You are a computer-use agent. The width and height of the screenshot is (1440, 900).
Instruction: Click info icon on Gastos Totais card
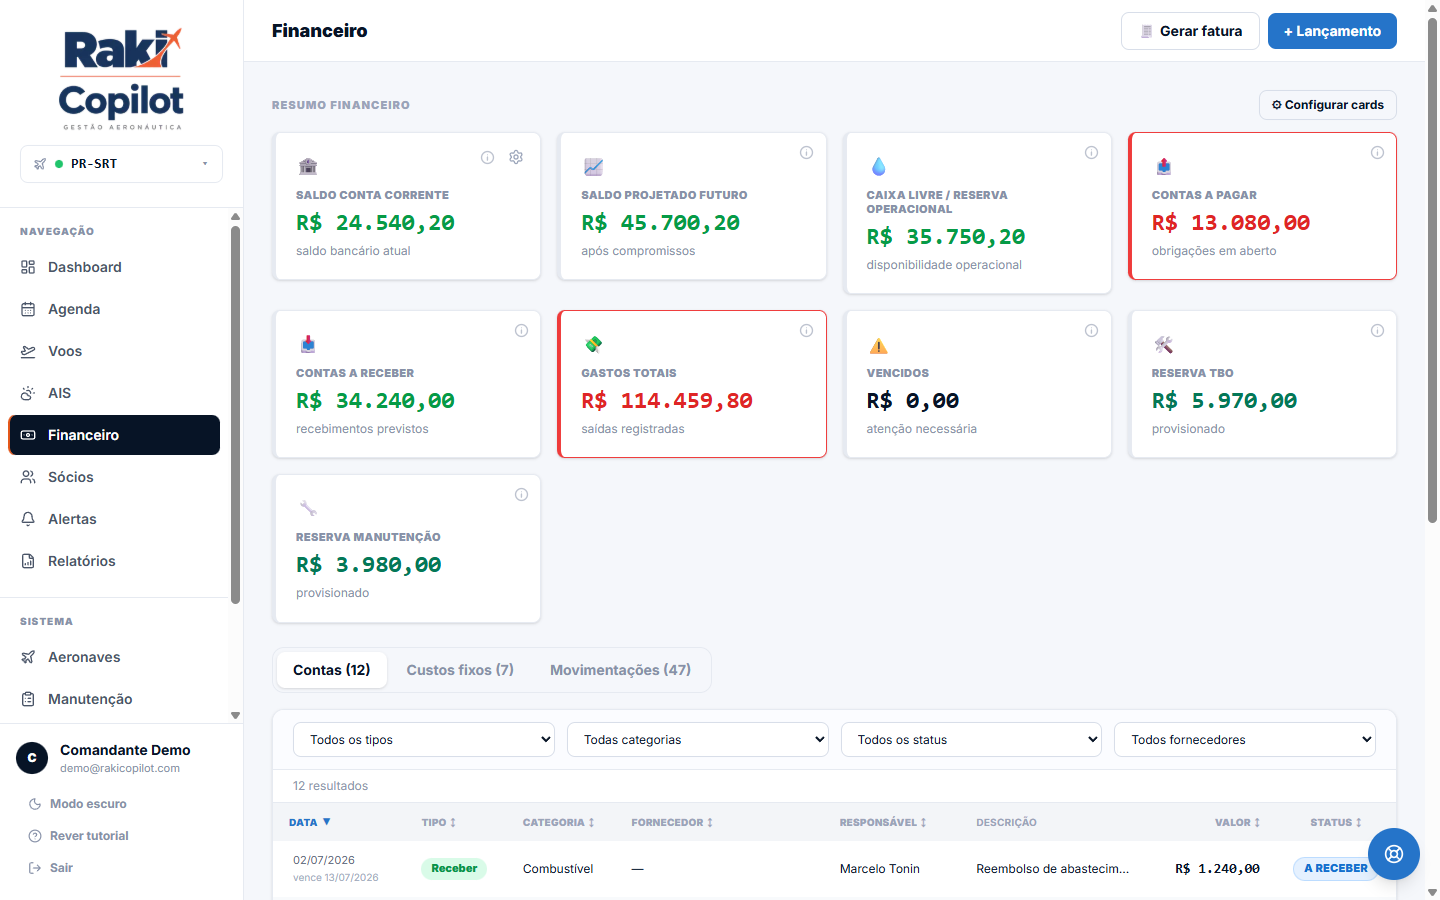(806, 331)
